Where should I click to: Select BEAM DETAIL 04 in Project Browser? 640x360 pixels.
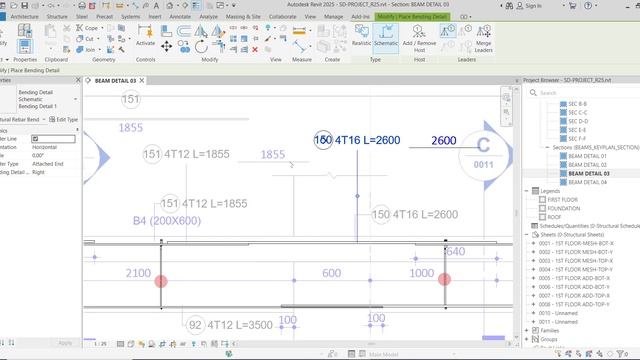tap(587, 182)
